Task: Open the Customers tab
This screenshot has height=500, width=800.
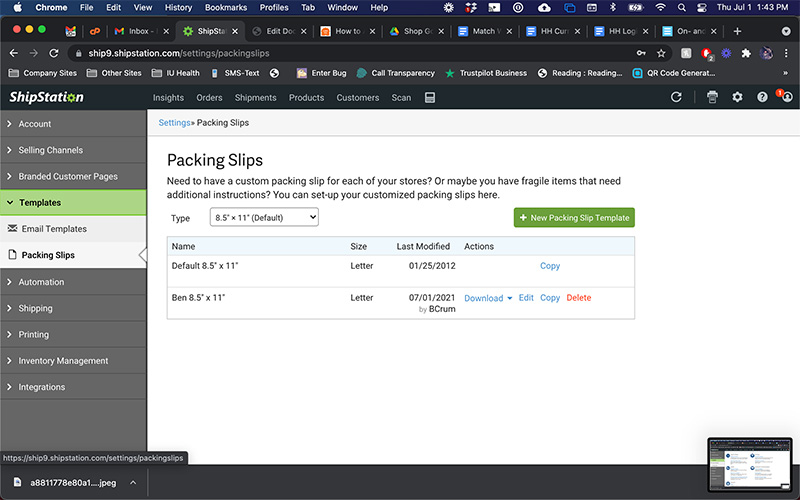Action: [357, 97]
